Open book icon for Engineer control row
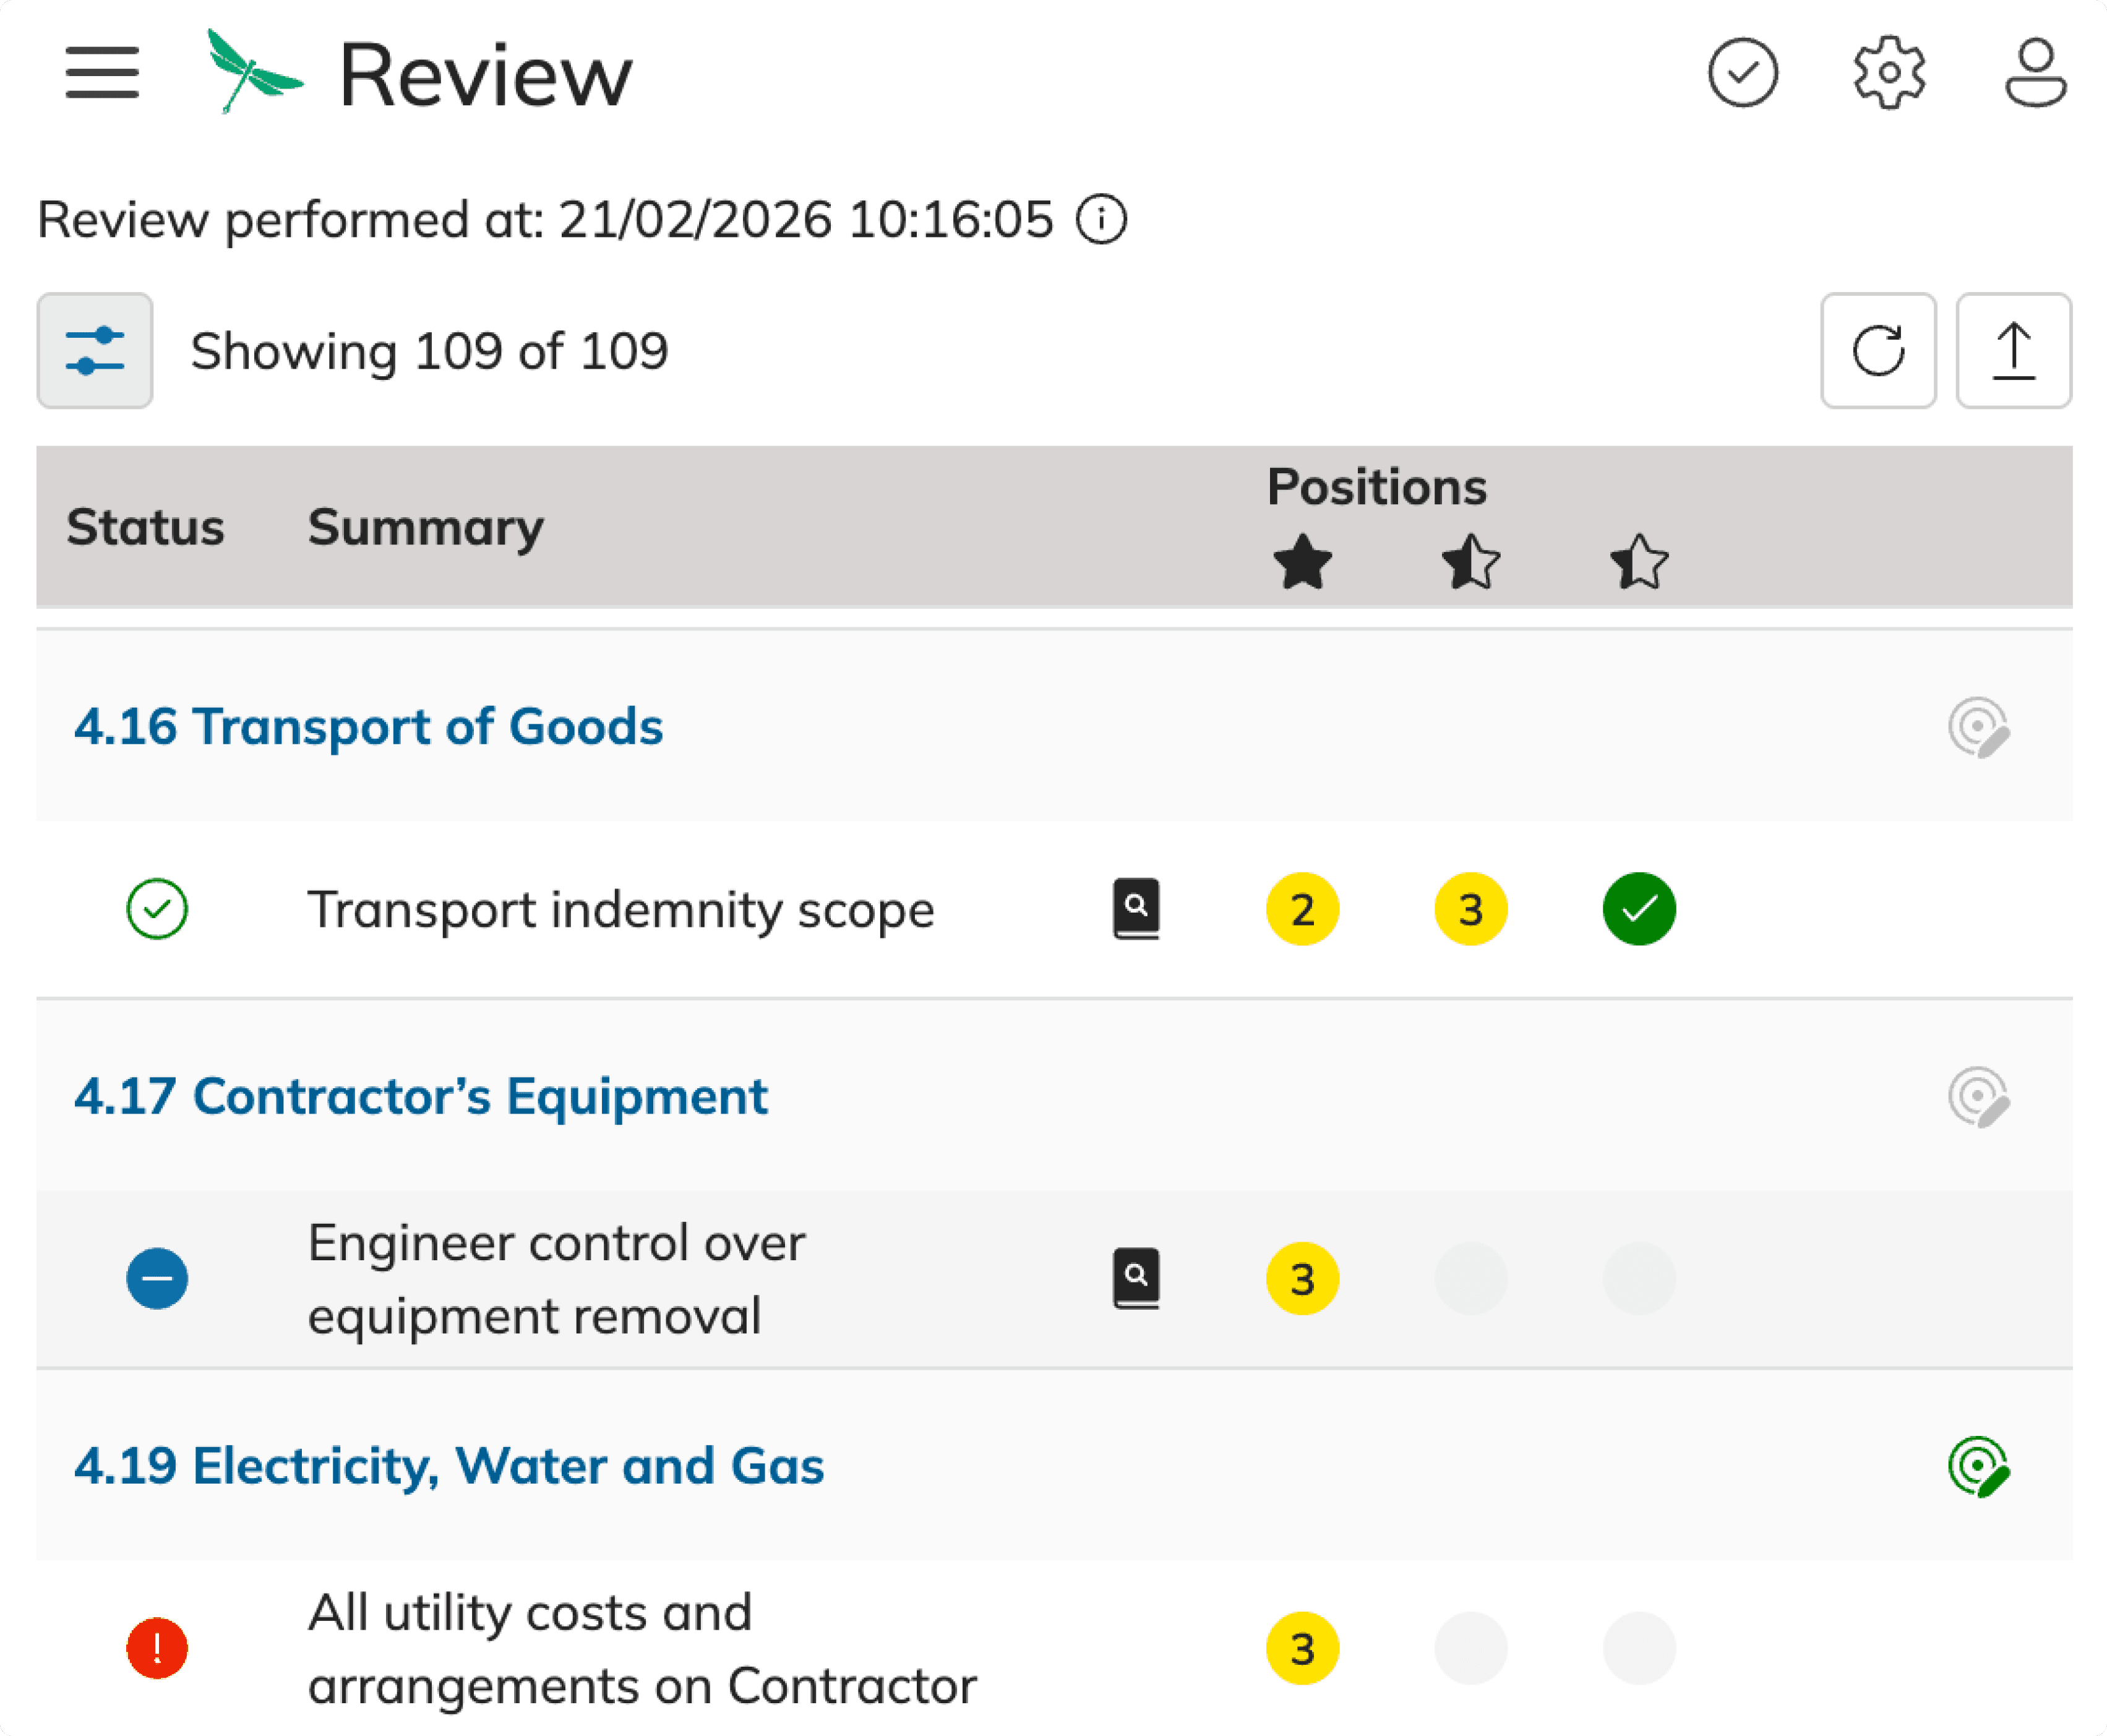This screenshot has height=1736, width=2107. [1136, 1278]
